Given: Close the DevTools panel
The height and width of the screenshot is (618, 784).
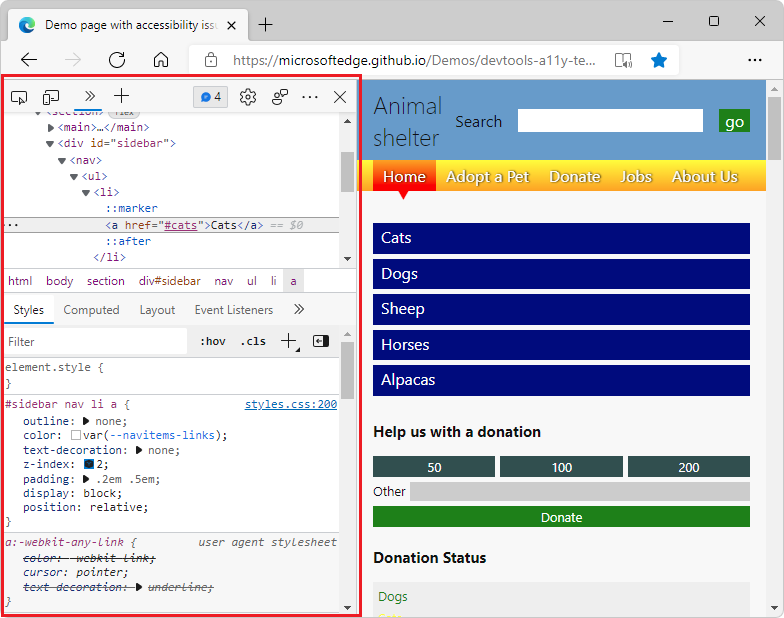Looking at the screenshot, I should (340, 97).
